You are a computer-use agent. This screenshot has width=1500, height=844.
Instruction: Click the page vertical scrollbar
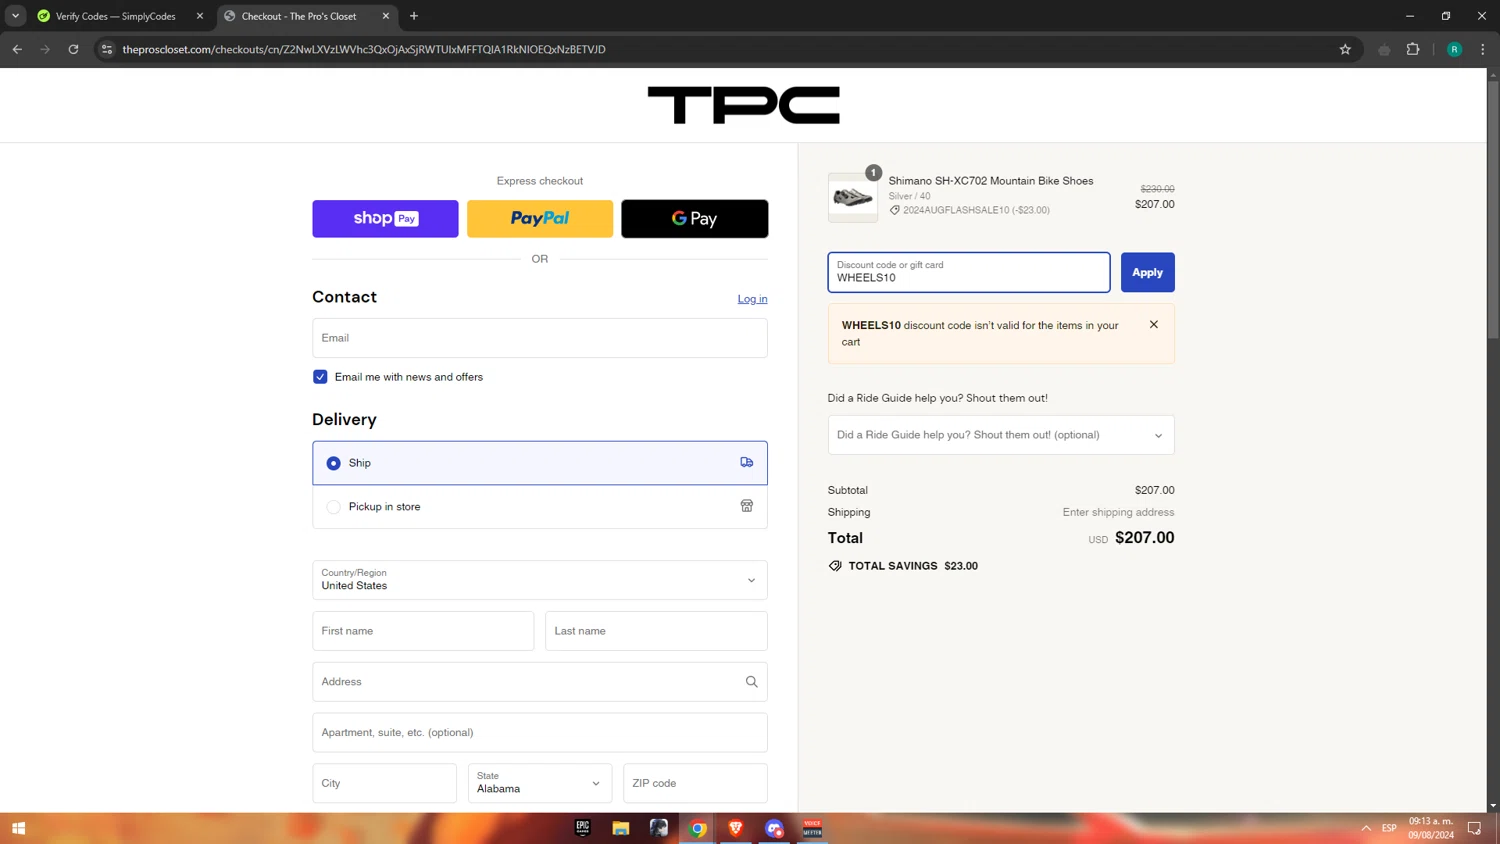[1493, 210]
